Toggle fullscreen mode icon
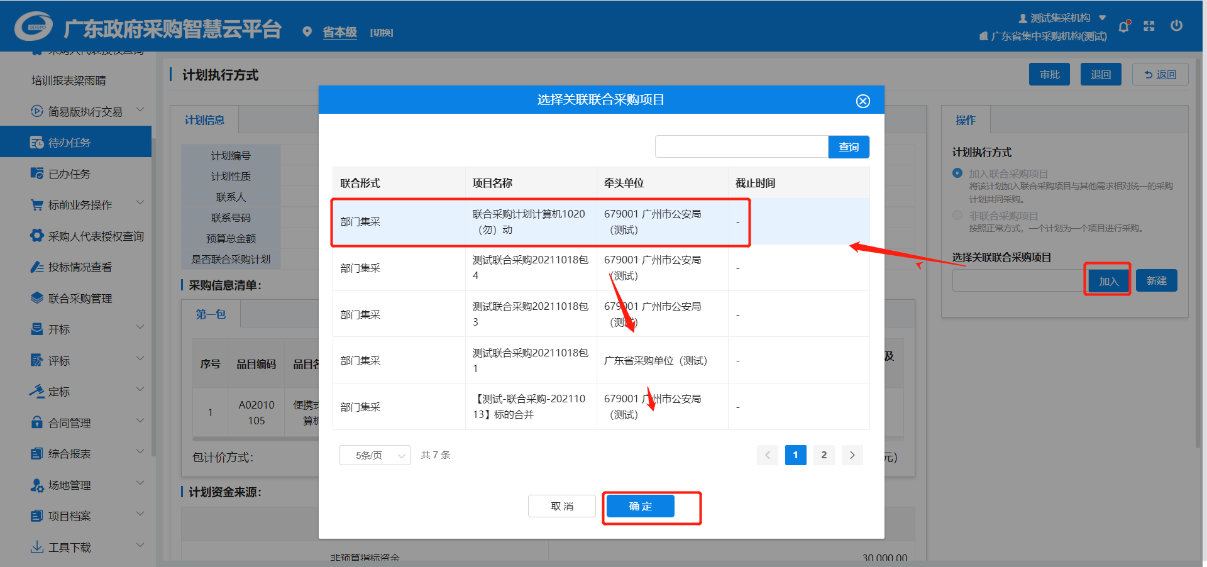This screenshot has height=567, width=1207. tap(1150, 27)
